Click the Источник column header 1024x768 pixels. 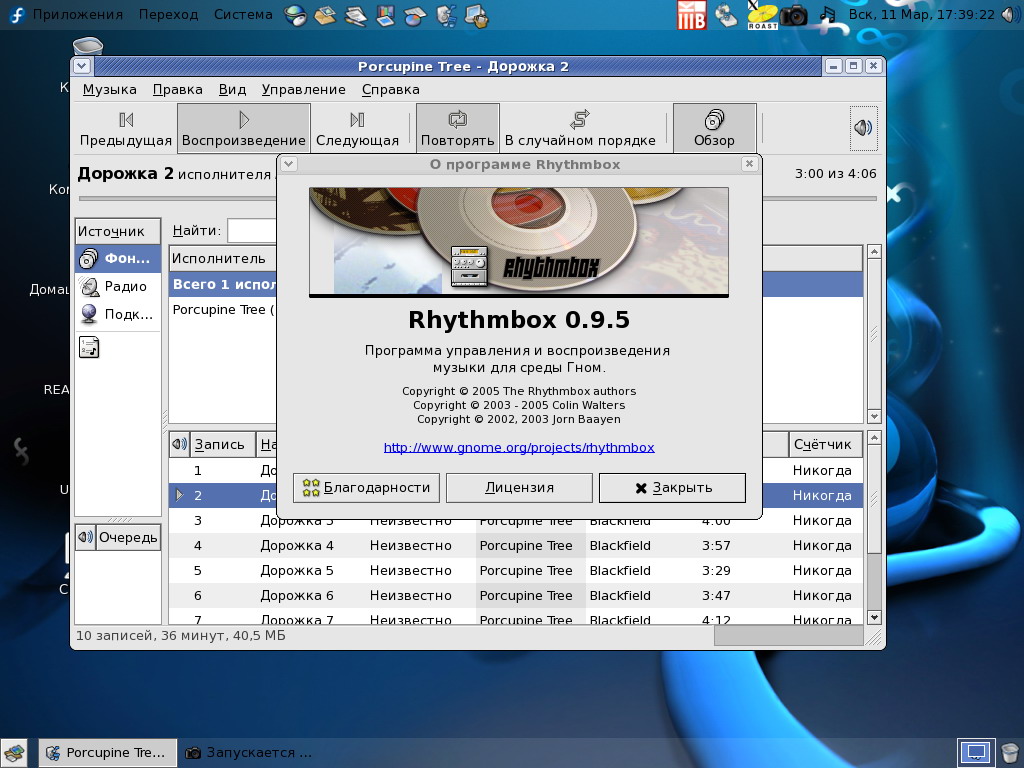118,231
